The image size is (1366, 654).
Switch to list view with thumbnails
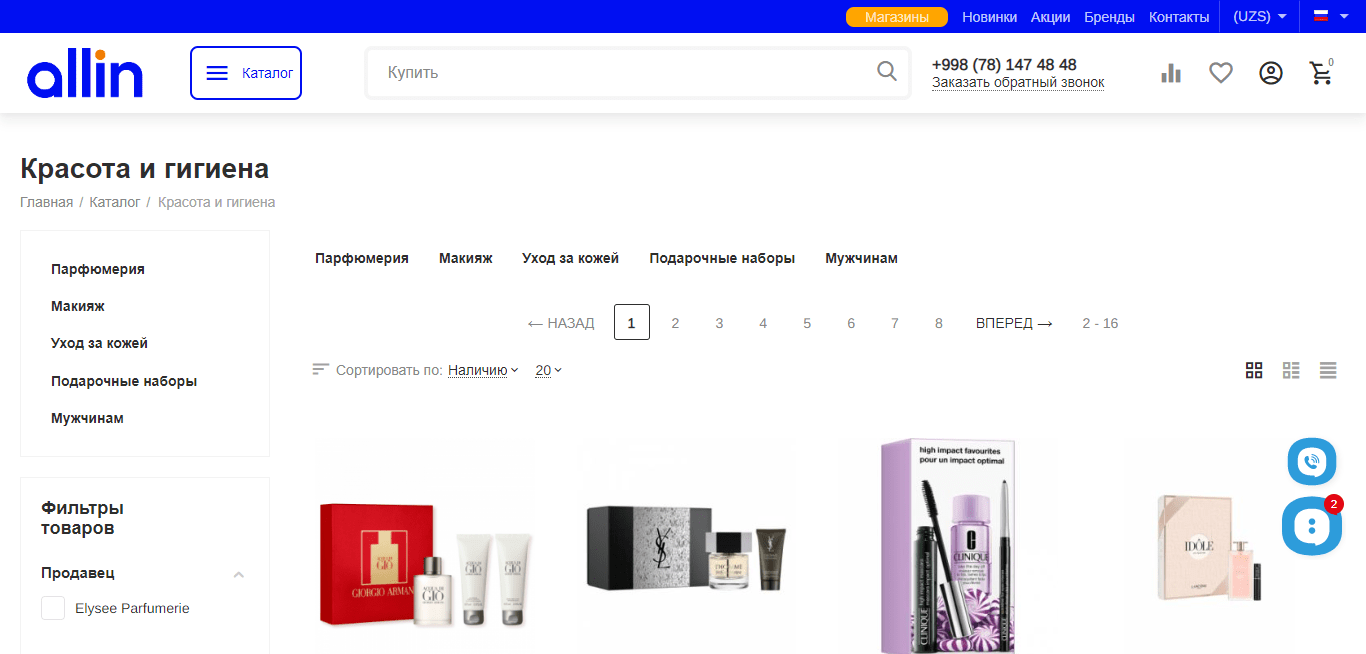1291,370
